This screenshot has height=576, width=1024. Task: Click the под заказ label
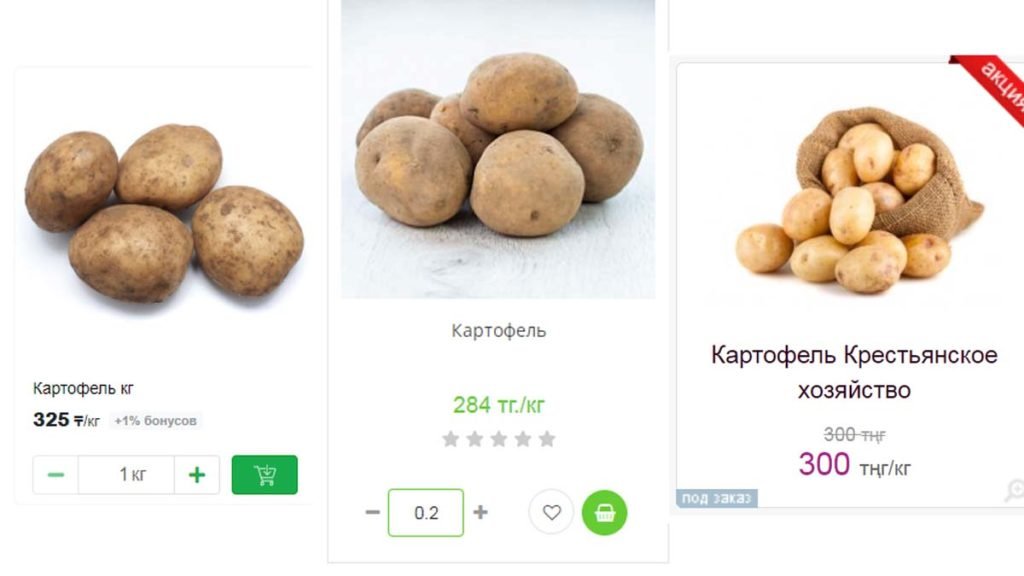[716, 498]
